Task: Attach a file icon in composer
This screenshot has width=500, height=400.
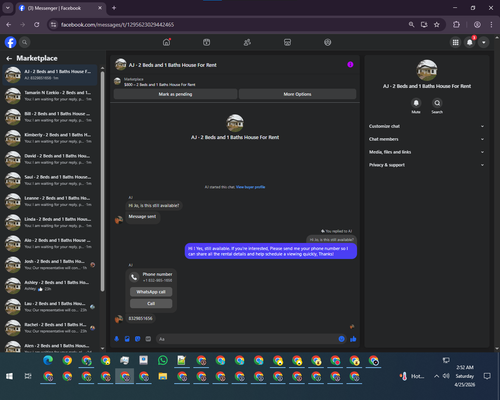Action: click(127, 339)
